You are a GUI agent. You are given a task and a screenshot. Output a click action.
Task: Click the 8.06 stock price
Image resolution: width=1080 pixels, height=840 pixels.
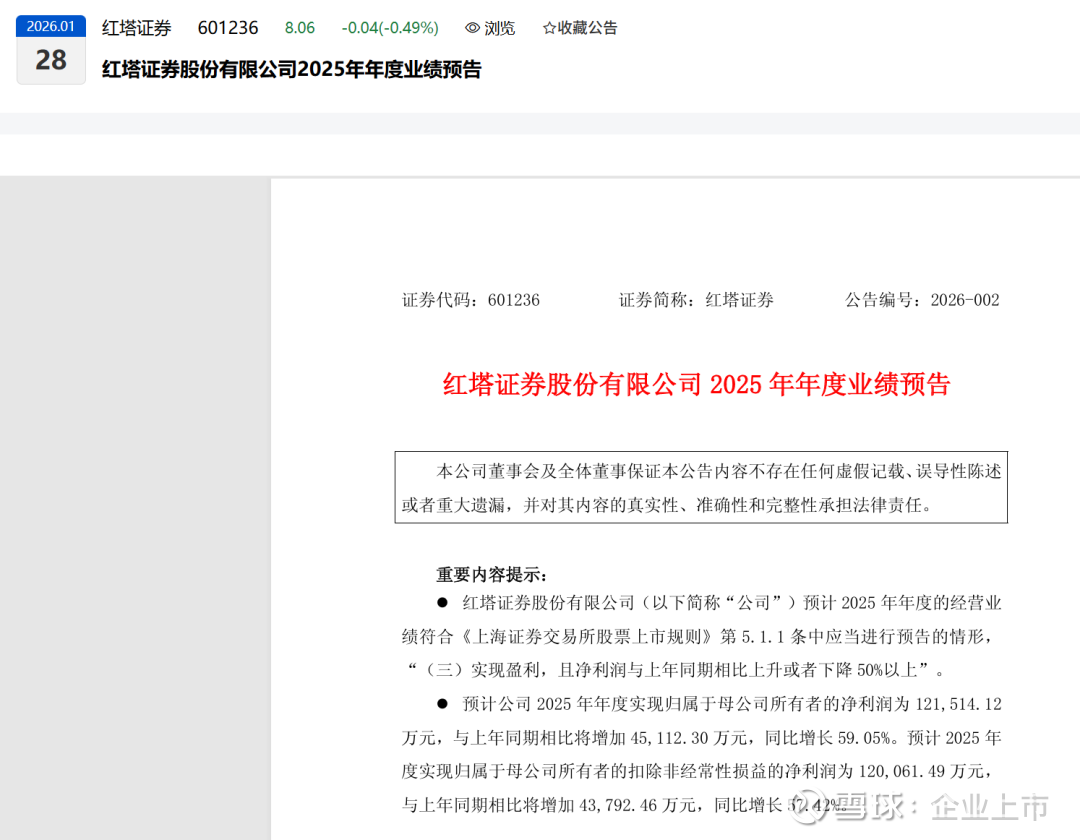pos(300,28)
